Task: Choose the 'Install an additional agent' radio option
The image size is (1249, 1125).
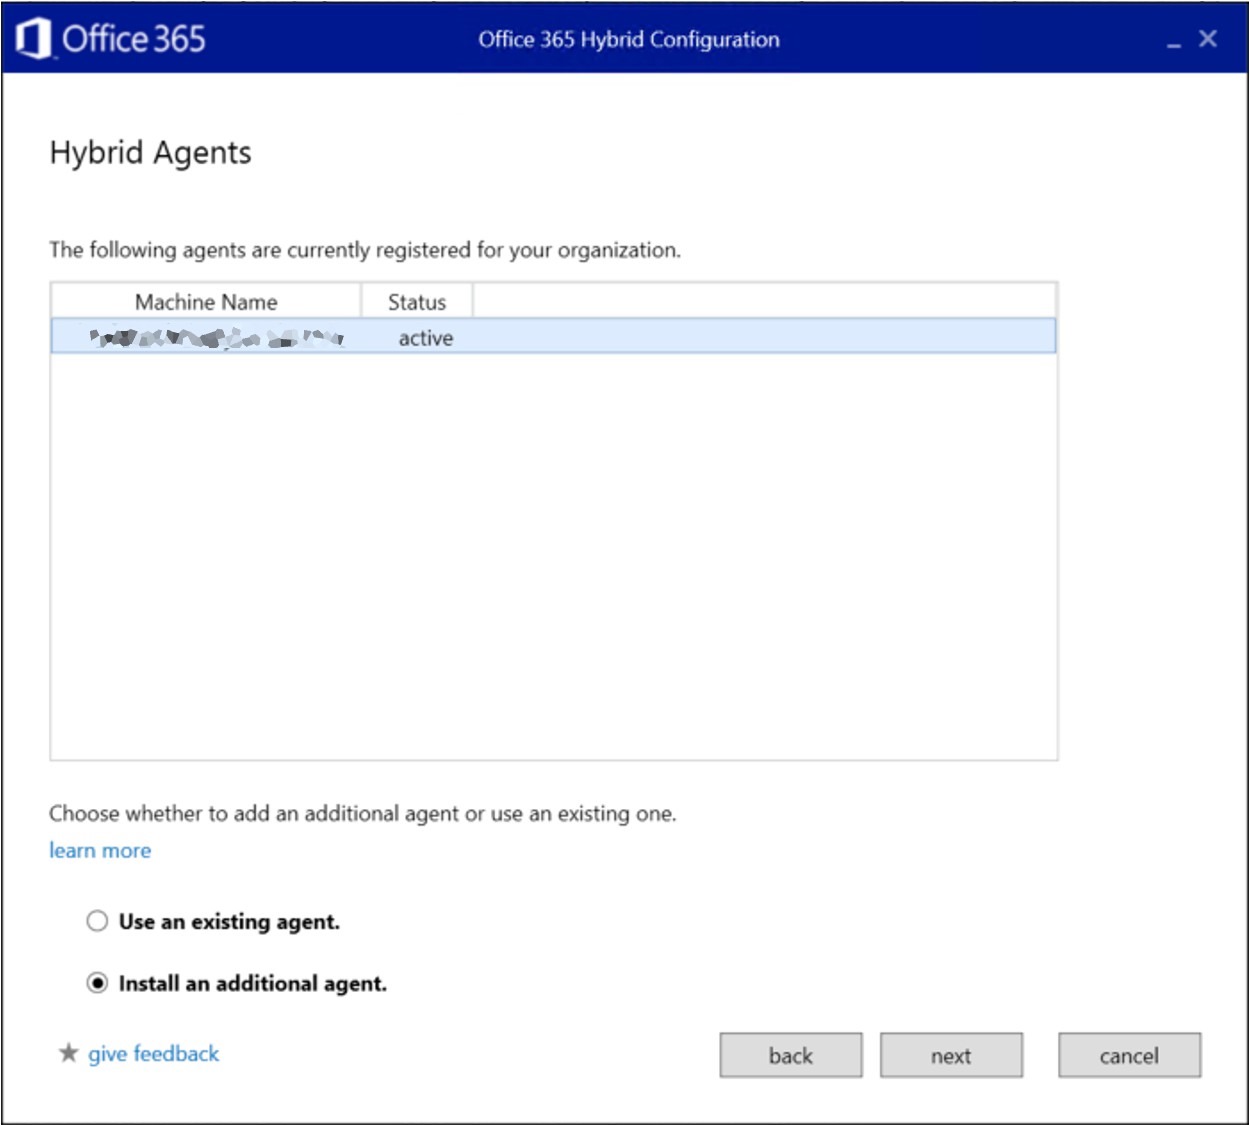Action: 97,983
